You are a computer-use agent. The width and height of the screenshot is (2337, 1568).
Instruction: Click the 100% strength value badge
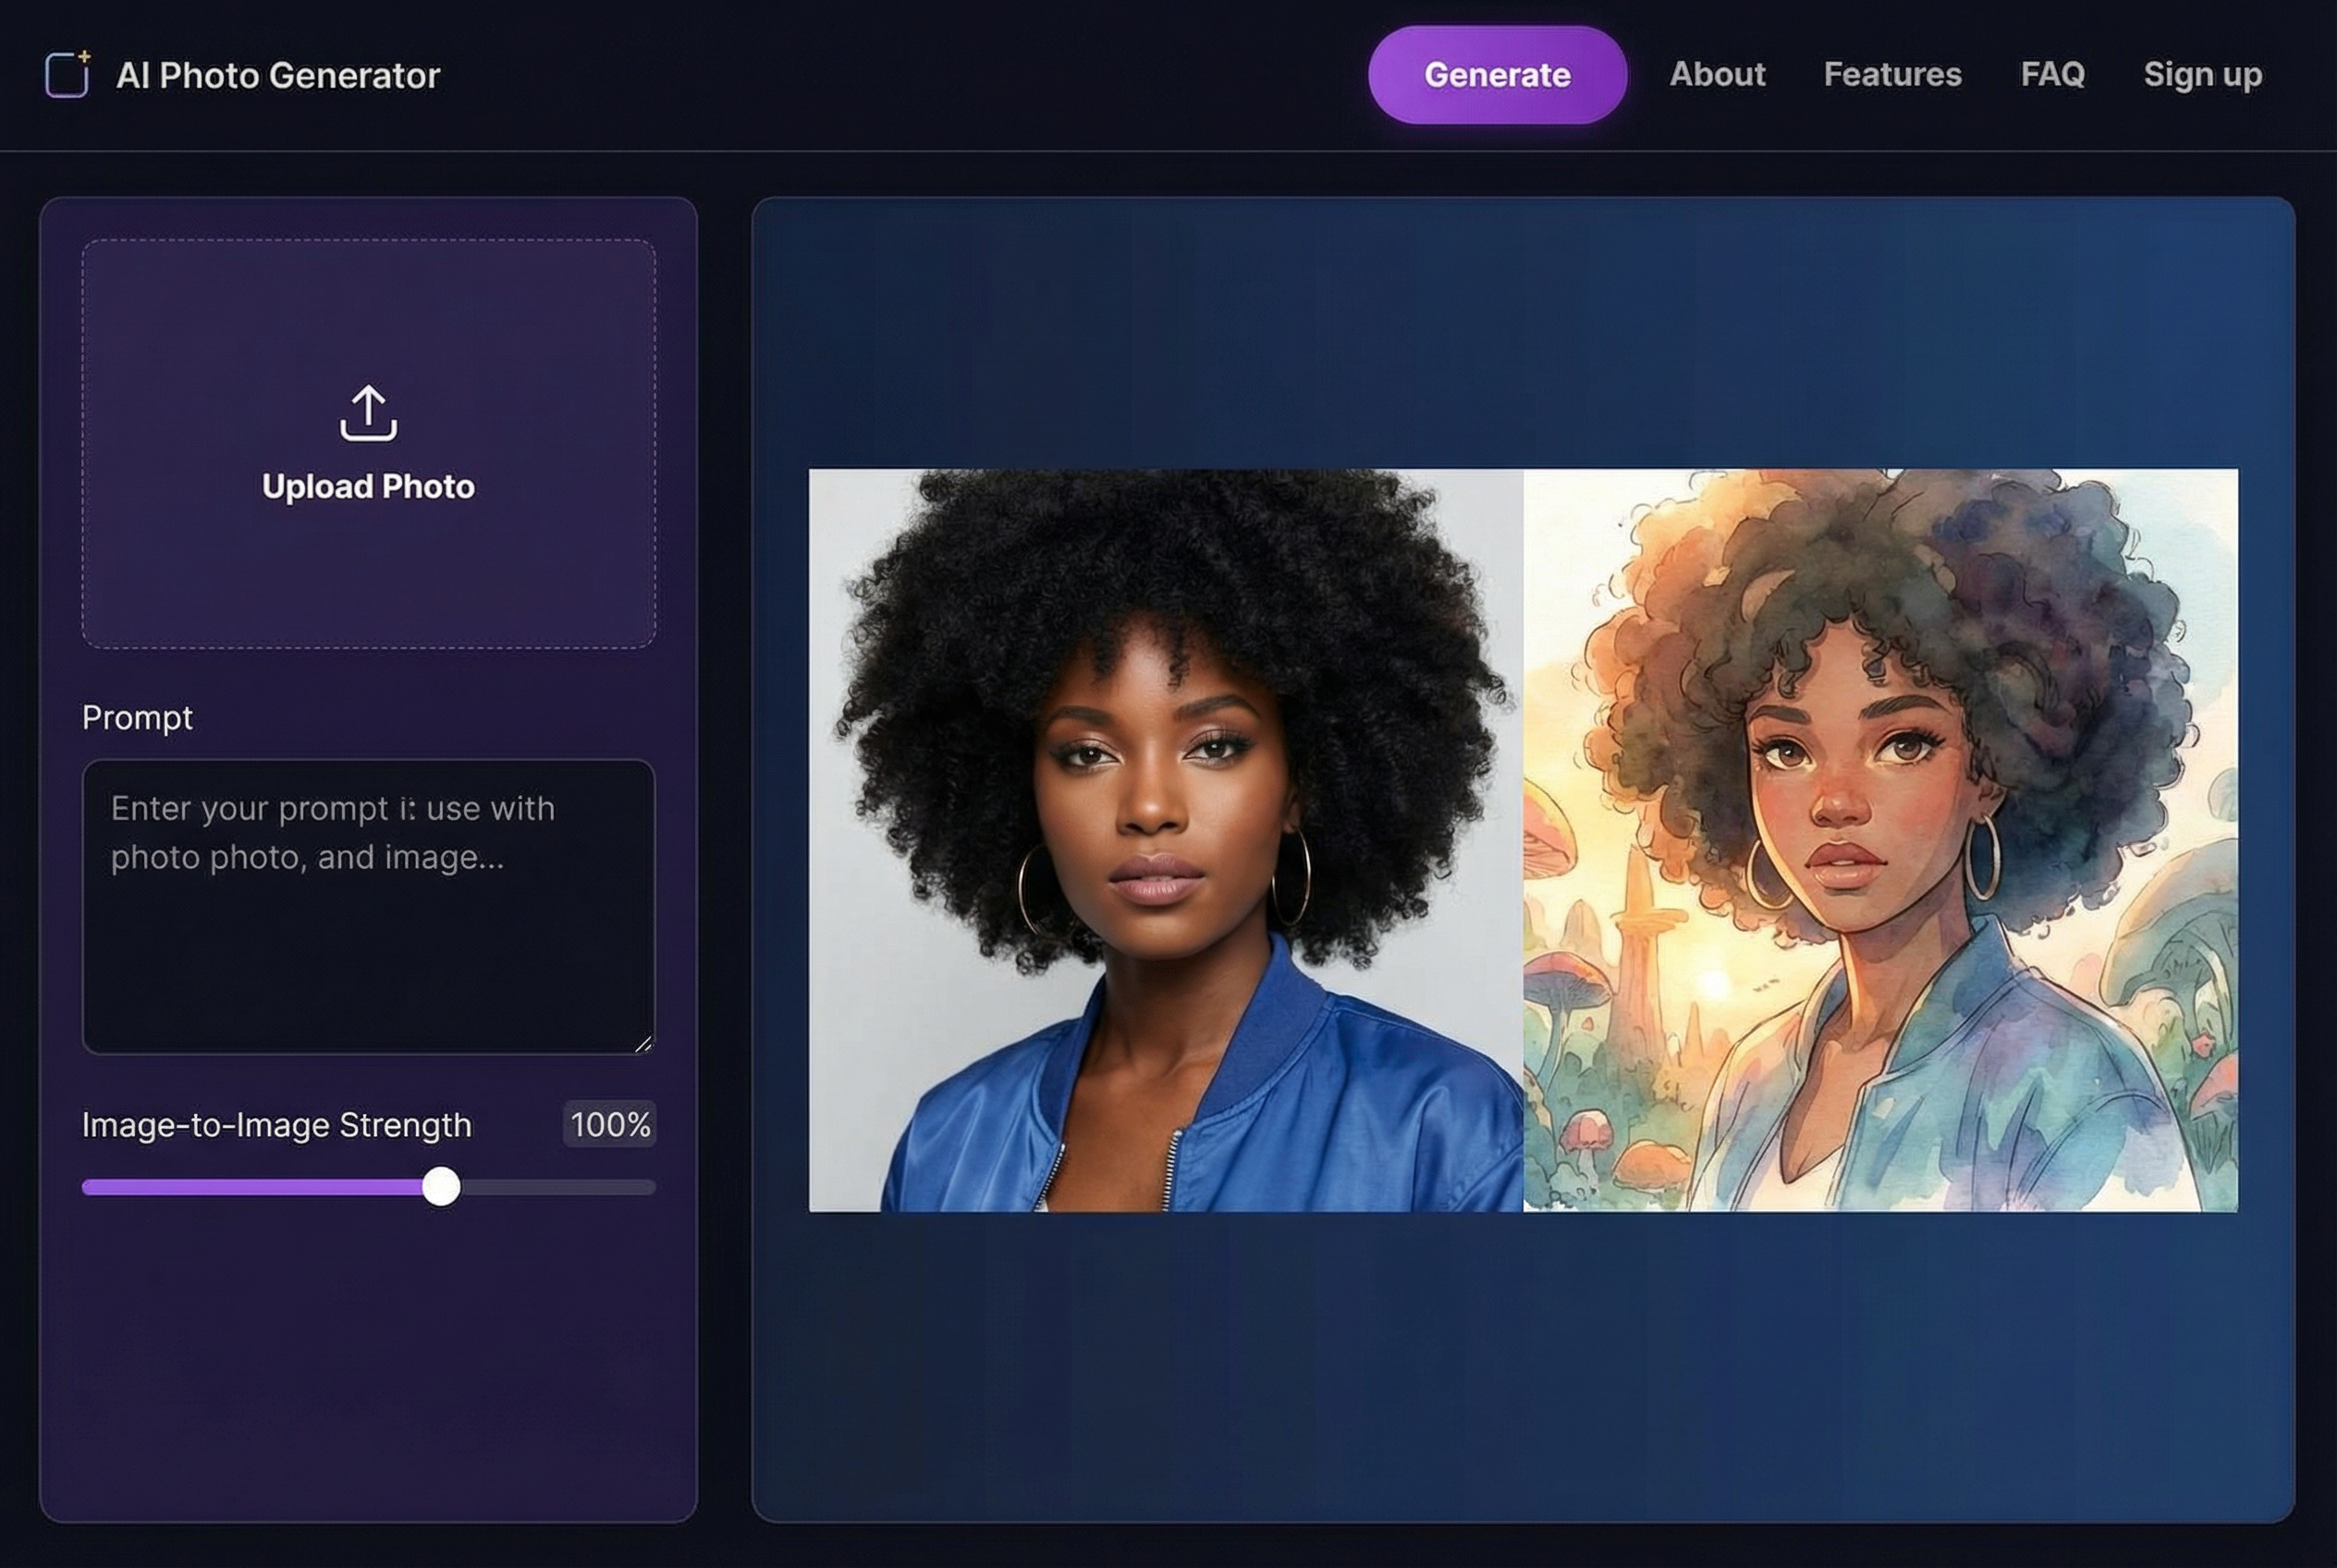[609, 1124]
